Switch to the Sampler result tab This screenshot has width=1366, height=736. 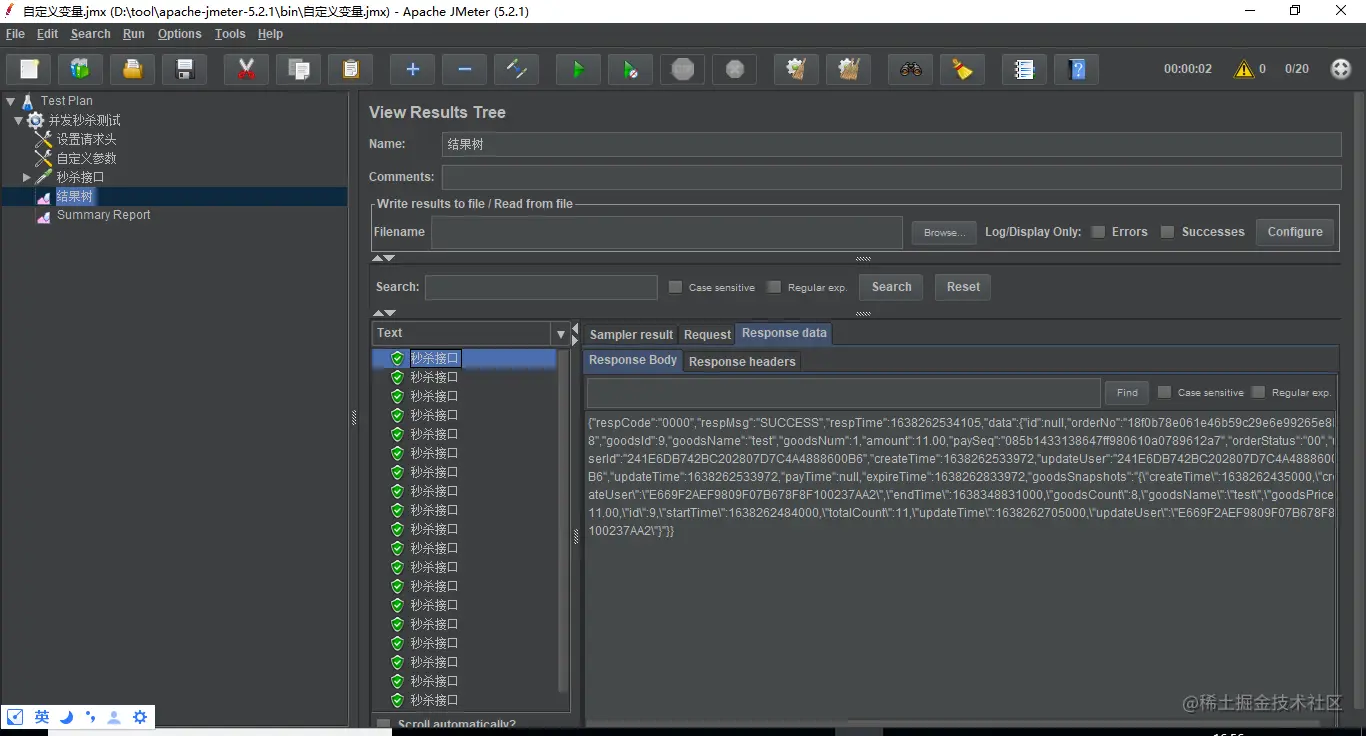[x=631, y=335]
